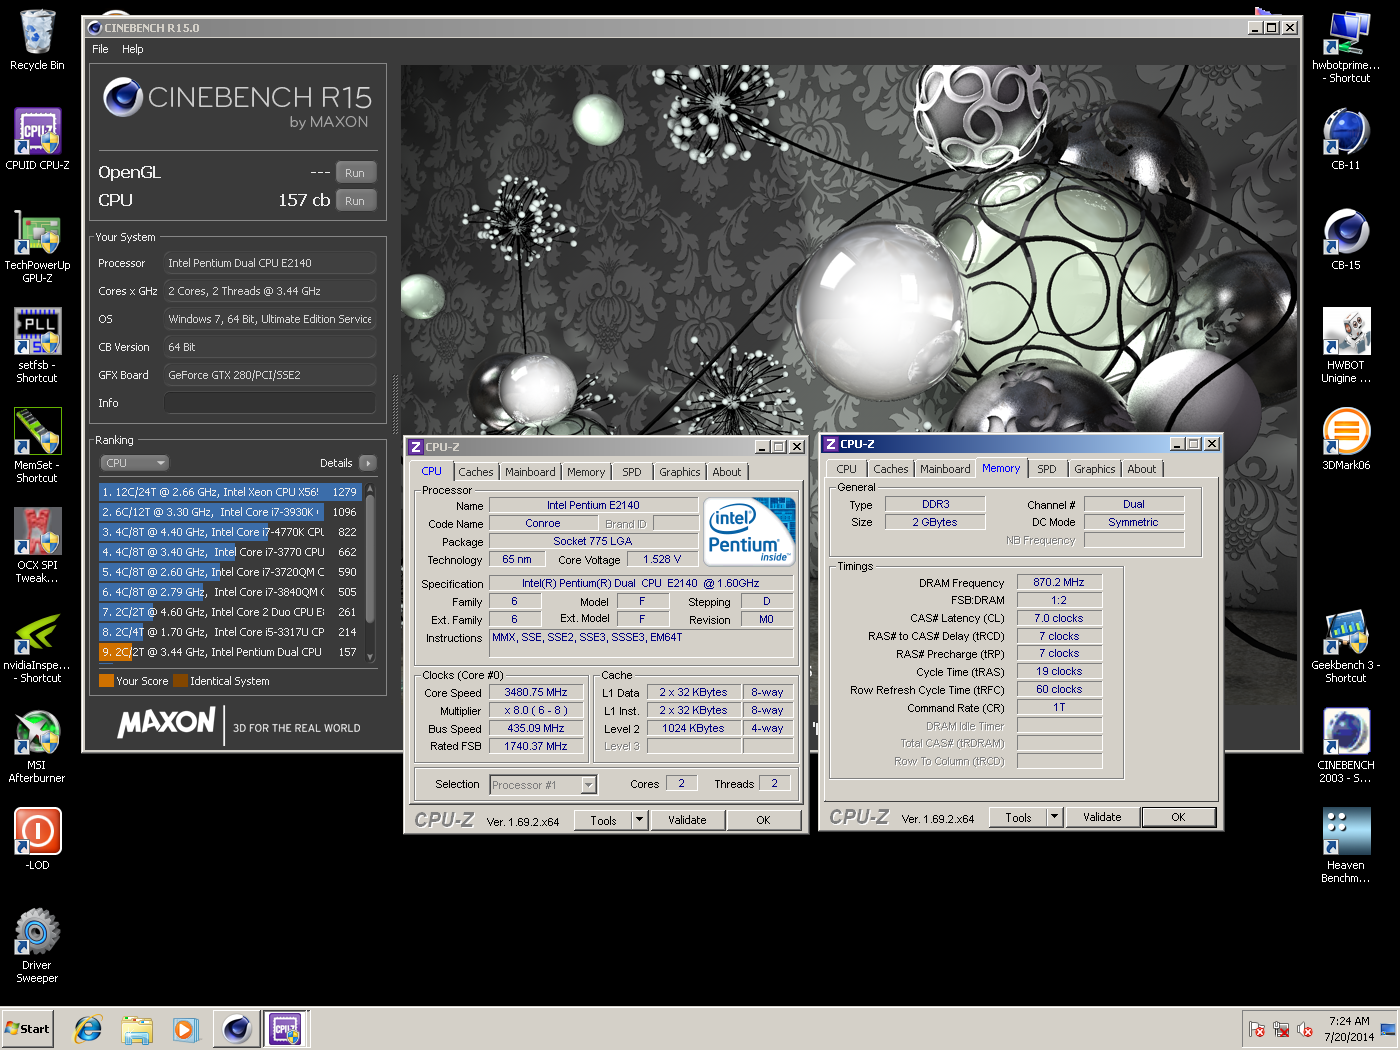1400x1050 pixels.
Task: Launch Driver Sweeper desktop icon
Action: [x=37, y=946]
